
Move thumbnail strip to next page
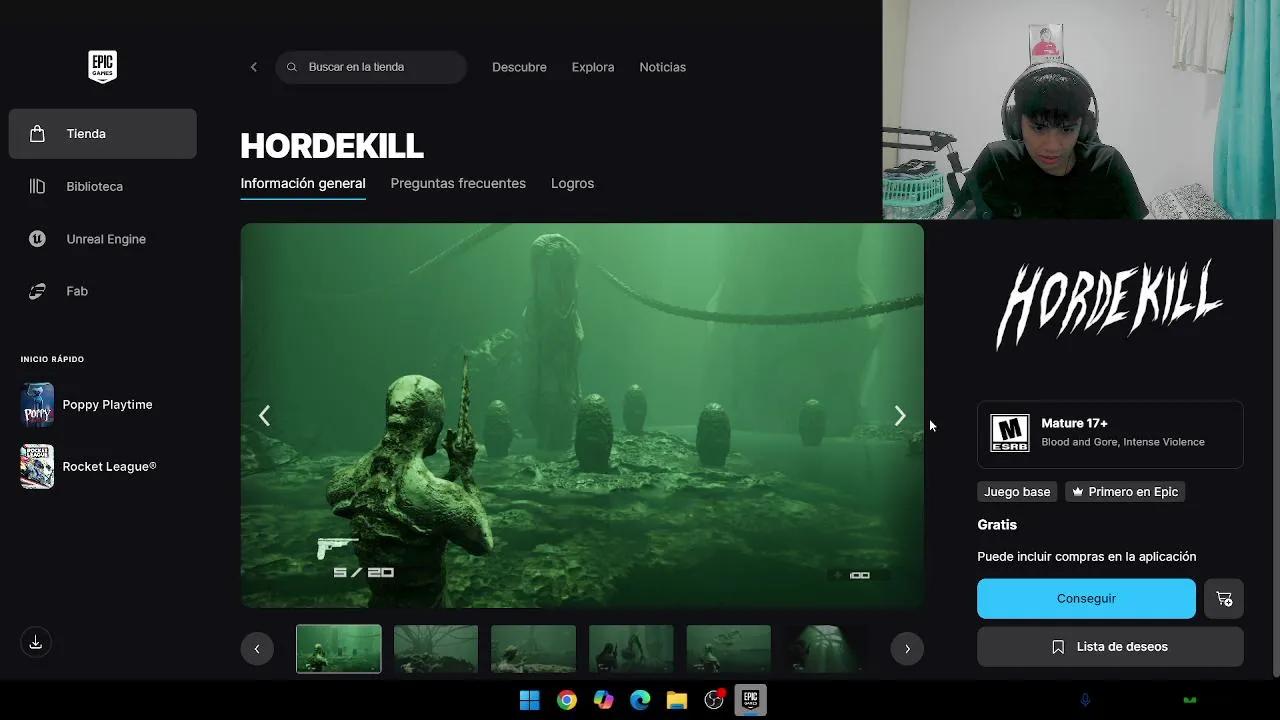[907, 649]
